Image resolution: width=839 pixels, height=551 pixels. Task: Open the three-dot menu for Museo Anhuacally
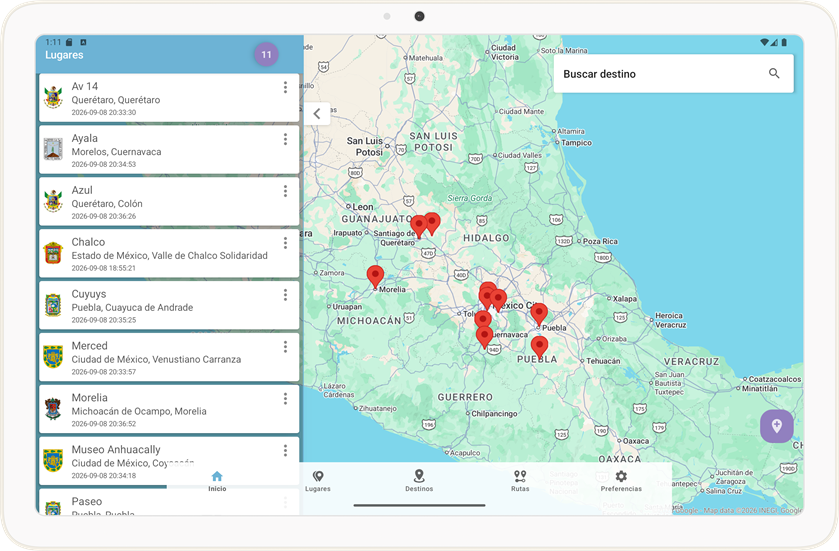[285, 450]
